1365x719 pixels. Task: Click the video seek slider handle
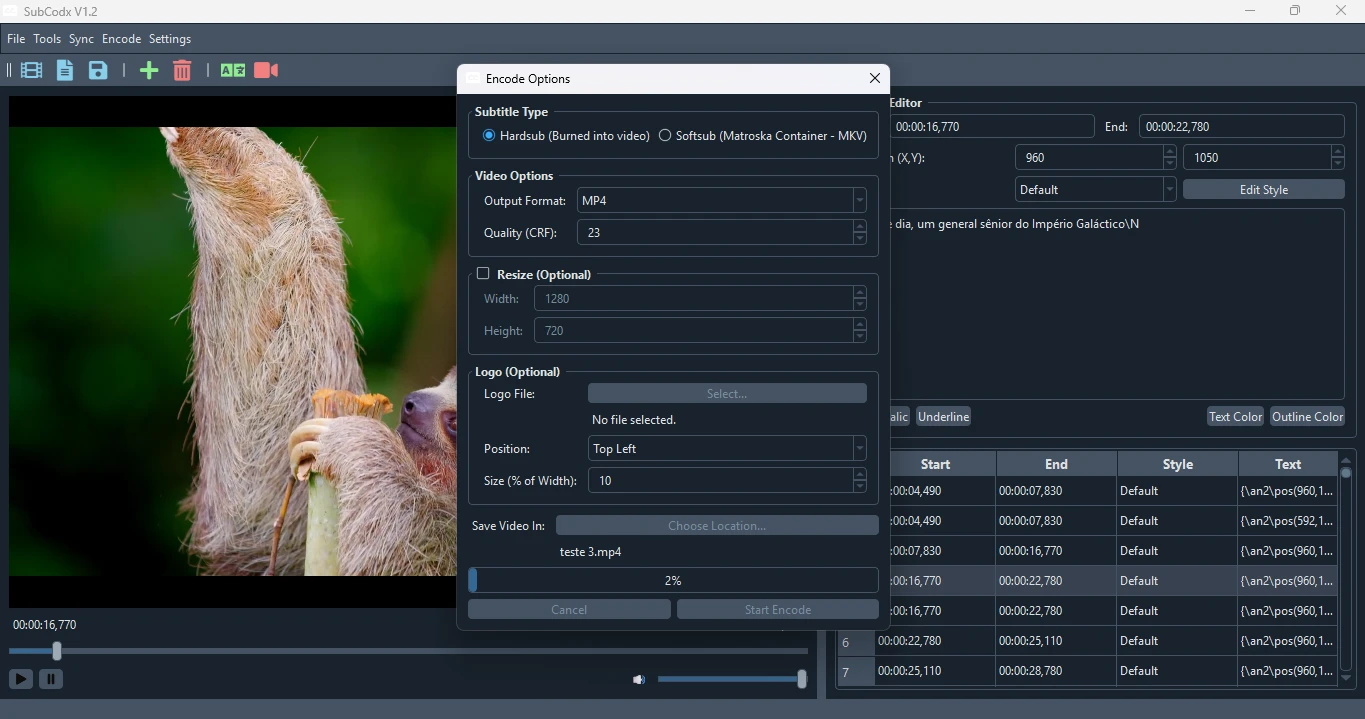click(x=57, y=651)
